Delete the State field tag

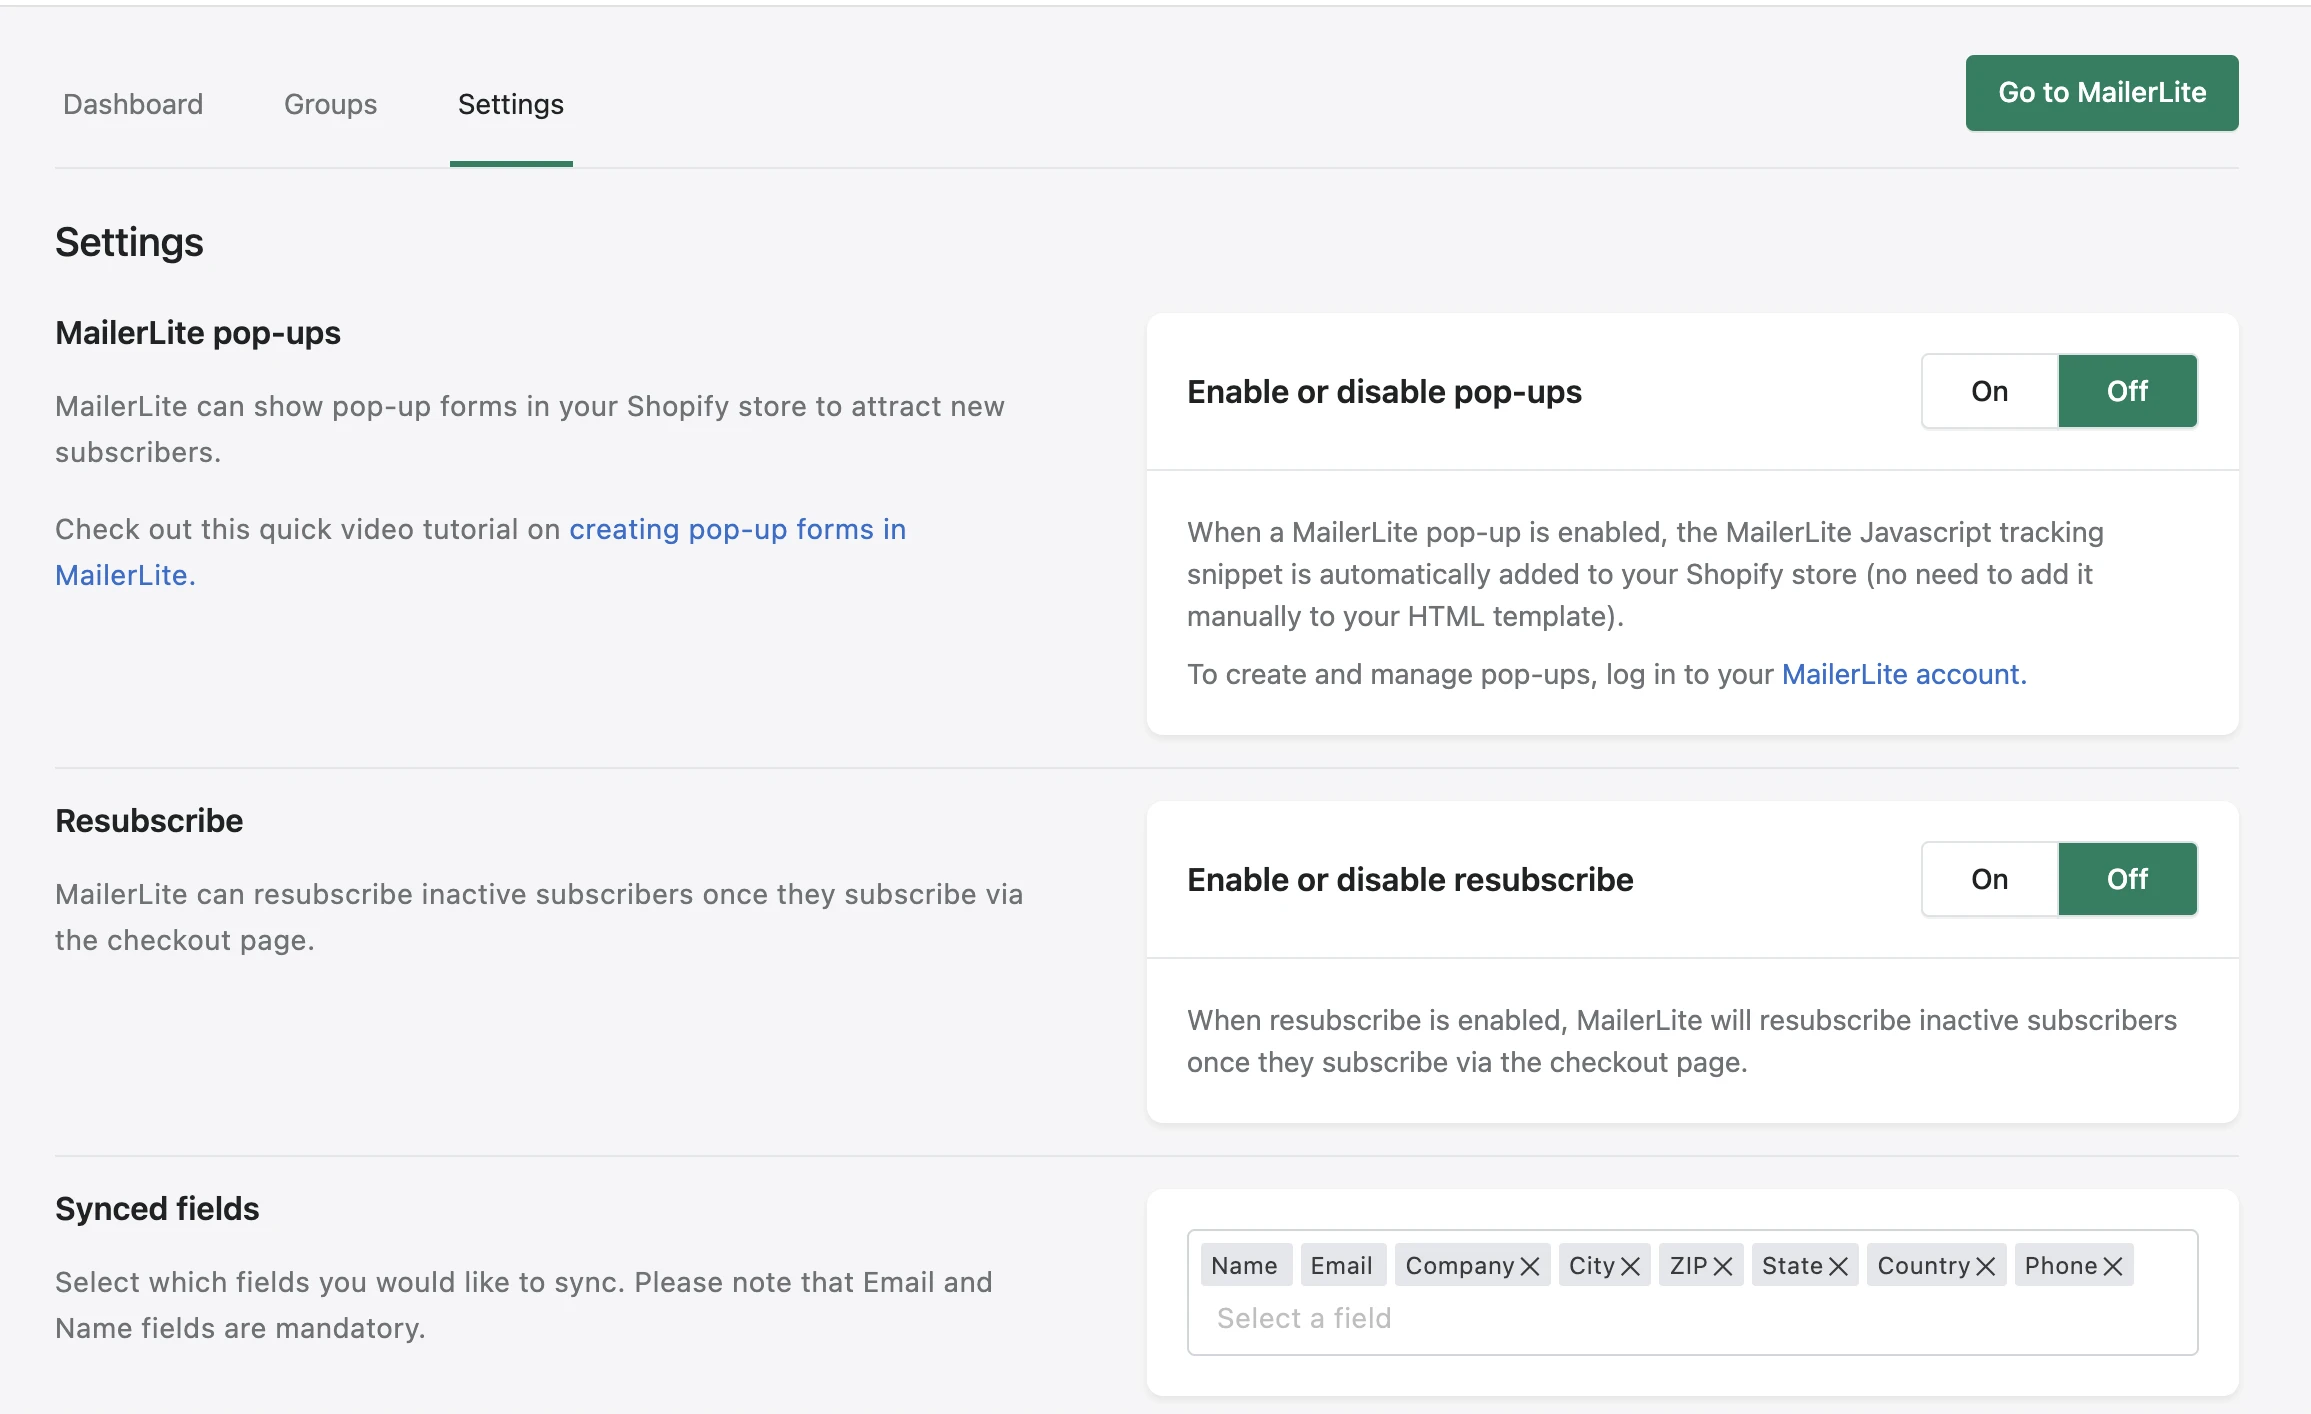(1838, 1266)
